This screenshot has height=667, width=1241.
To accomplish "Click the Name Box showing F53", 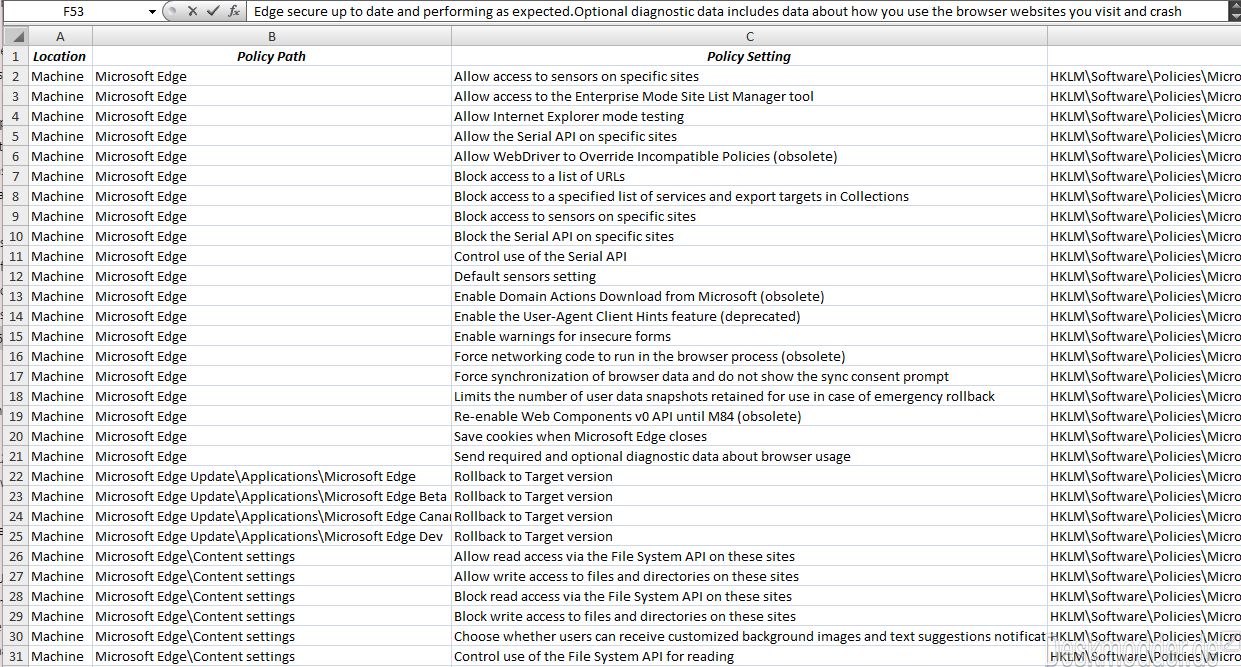I will [74, 11].
